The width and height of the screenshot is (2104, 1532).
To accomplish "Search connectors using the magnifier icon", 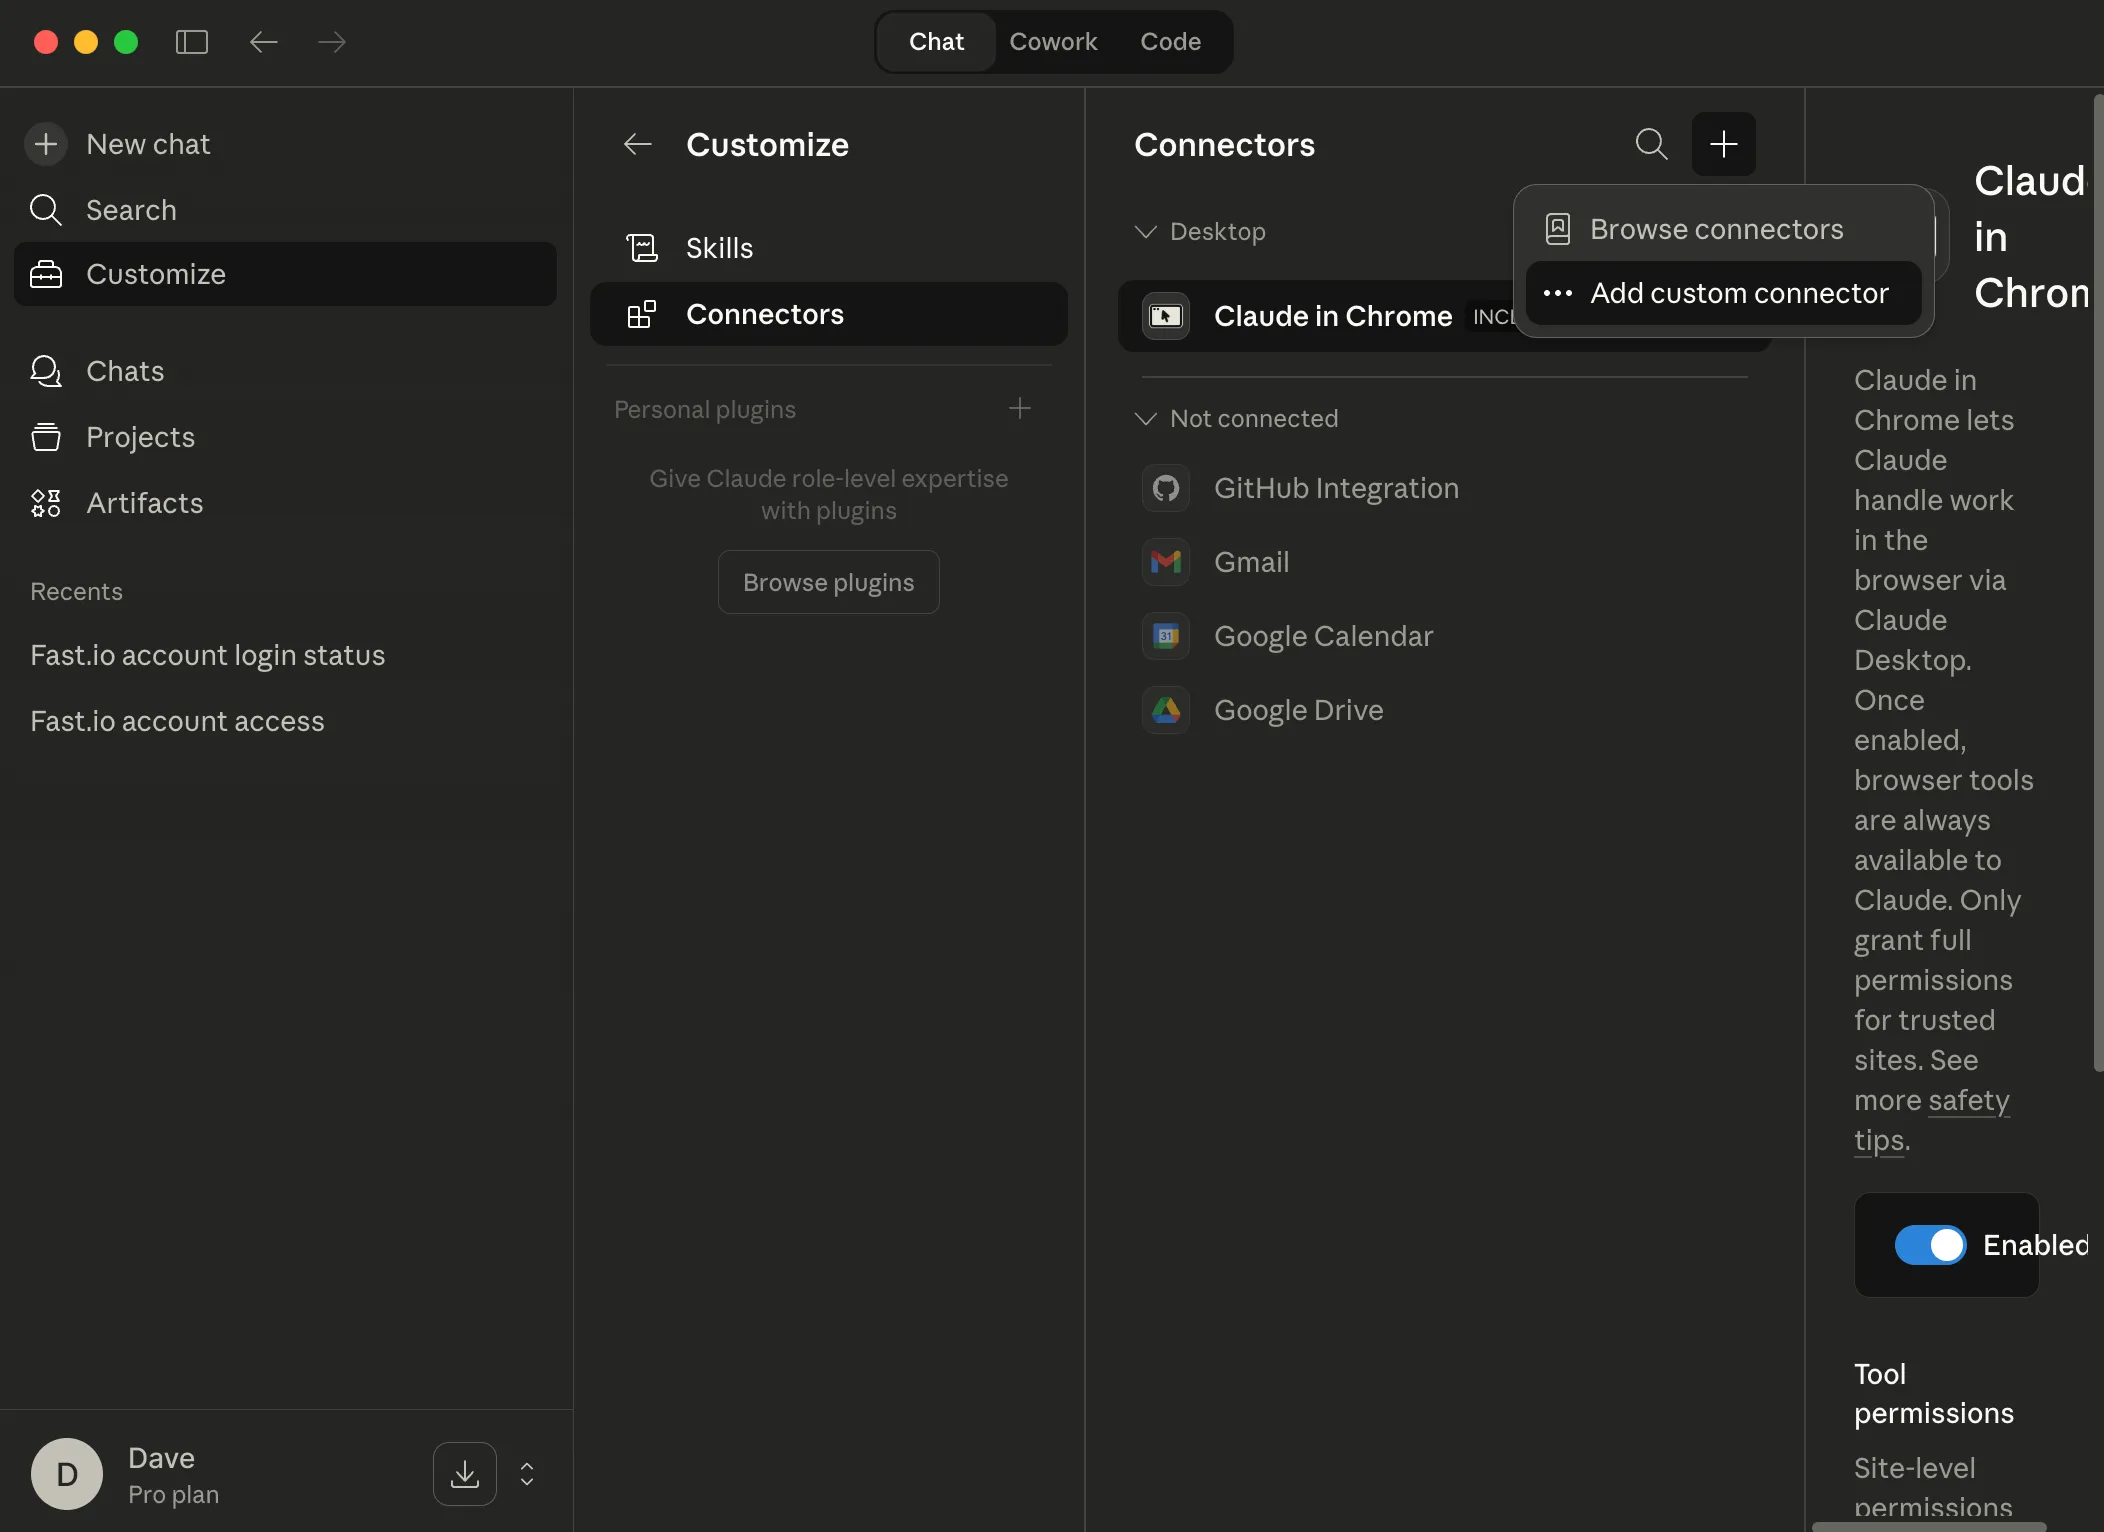I will pos(1651,144).
